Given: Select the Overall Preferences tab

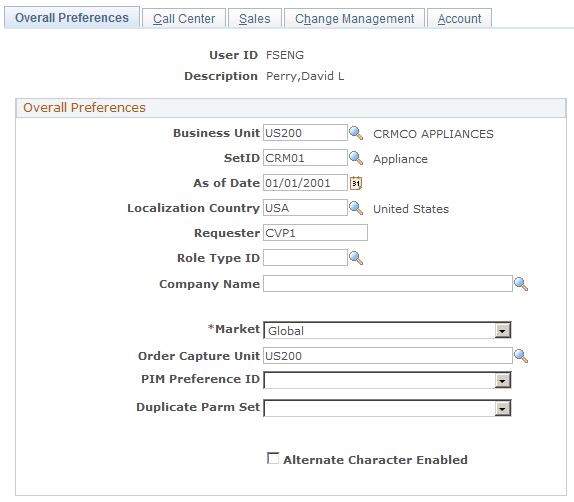Looking at the screenshot, I should coord(72,18).
